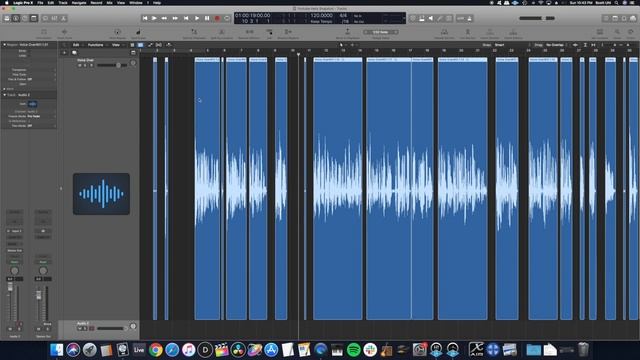Click the time signature 4/4 field
The image size is (640, 360).
[343, 16]
